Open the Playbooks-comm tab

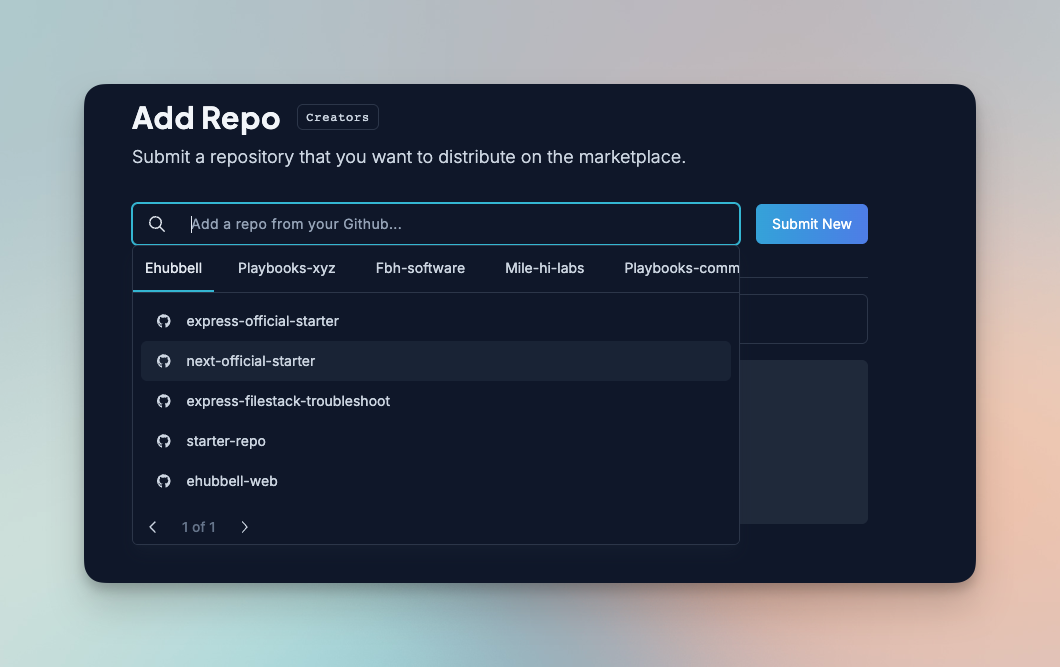[681, 268]
